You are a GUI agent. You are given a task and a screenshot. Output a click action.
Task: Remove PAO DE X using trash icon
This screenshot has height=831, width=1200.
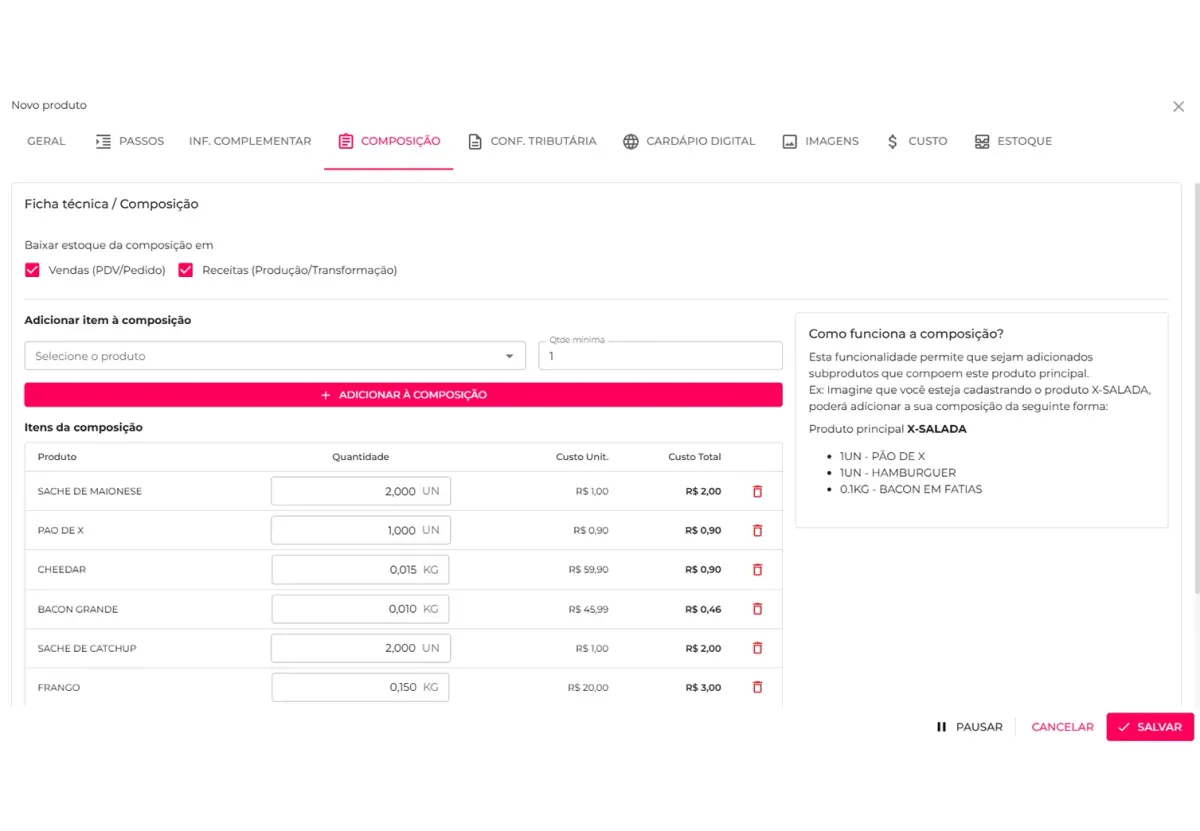757,530
